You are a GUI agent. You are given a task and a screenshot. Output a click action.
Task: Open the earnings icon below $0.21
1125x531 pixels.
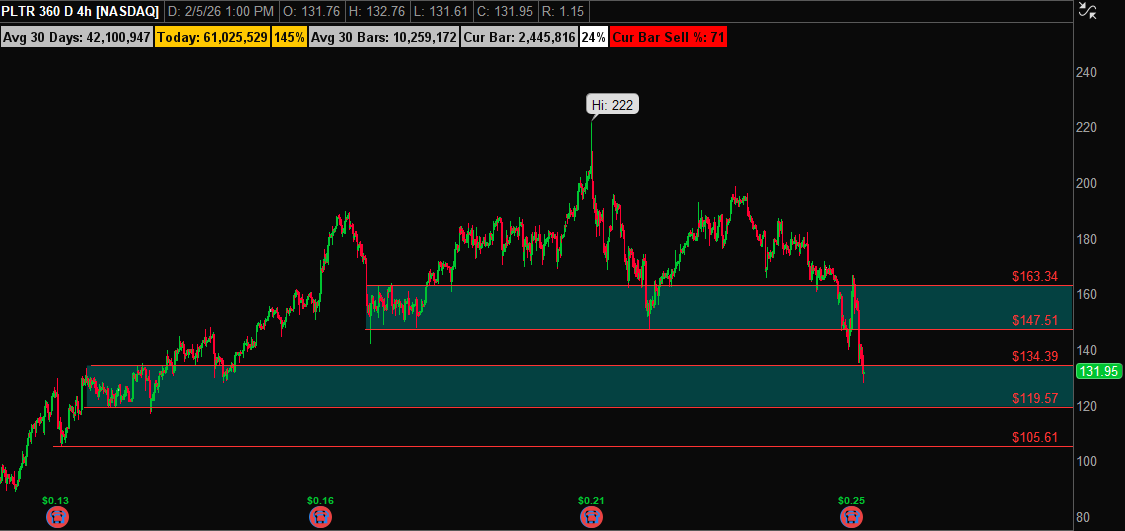[x=590, y=516]
